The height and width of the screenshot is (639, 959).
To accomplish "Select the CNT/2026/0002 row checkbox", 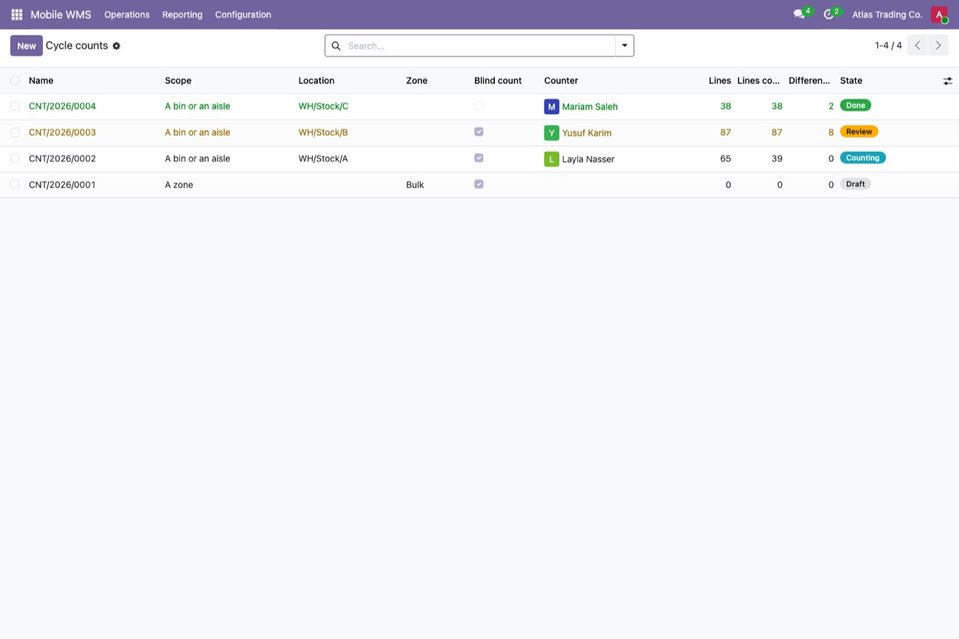I will coord(15,158).
